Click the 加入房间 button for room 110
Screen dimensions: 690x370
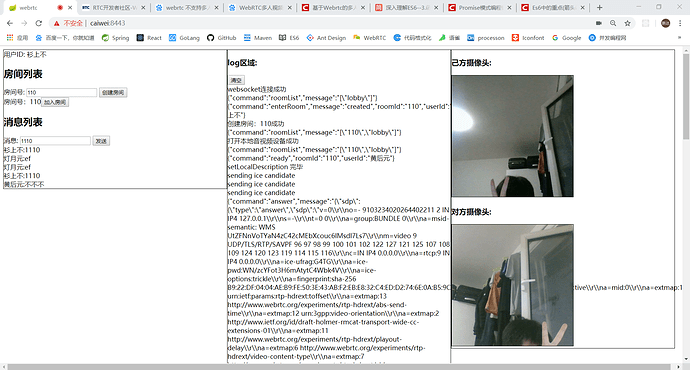(55, 102)
